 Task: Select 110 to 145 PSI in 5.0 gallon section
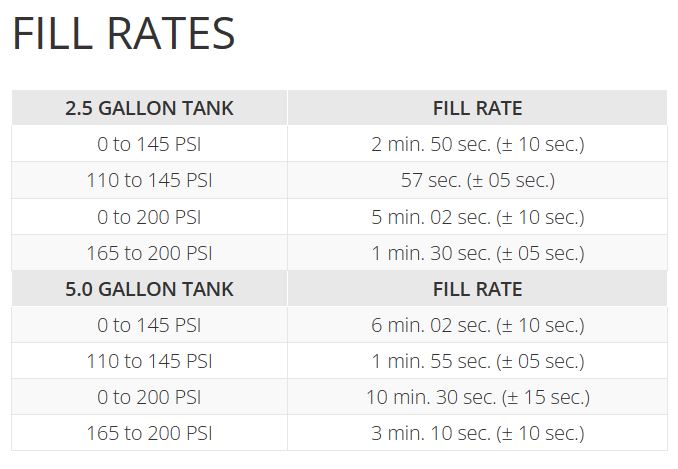click(x=149, y=361)
